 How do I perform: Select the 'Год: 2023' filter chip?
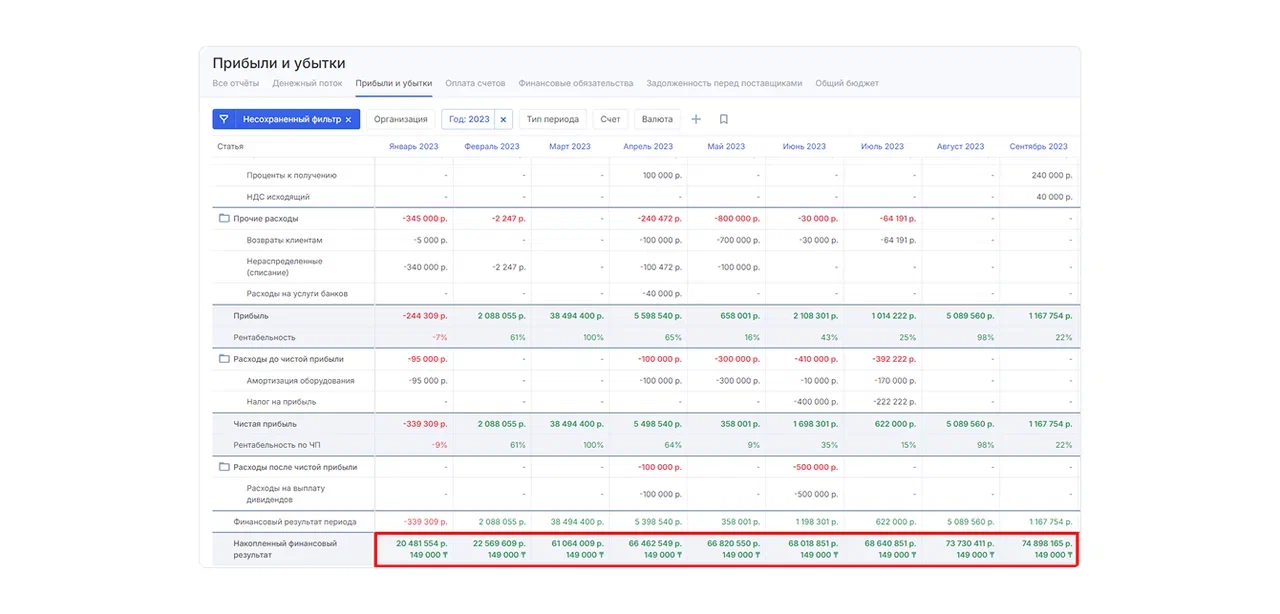click(469, 119)
